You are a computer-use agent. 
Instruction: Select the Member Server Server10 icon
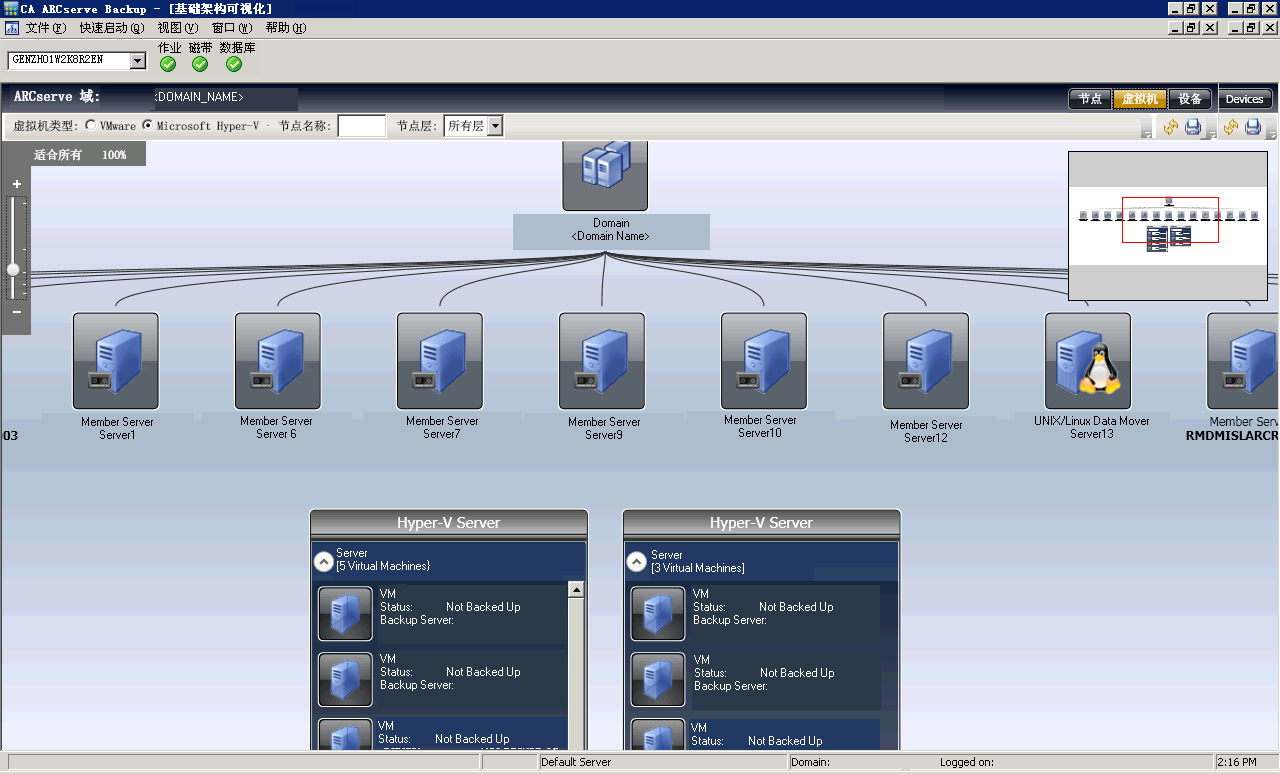pyautogui.click(x=764, y=361)
